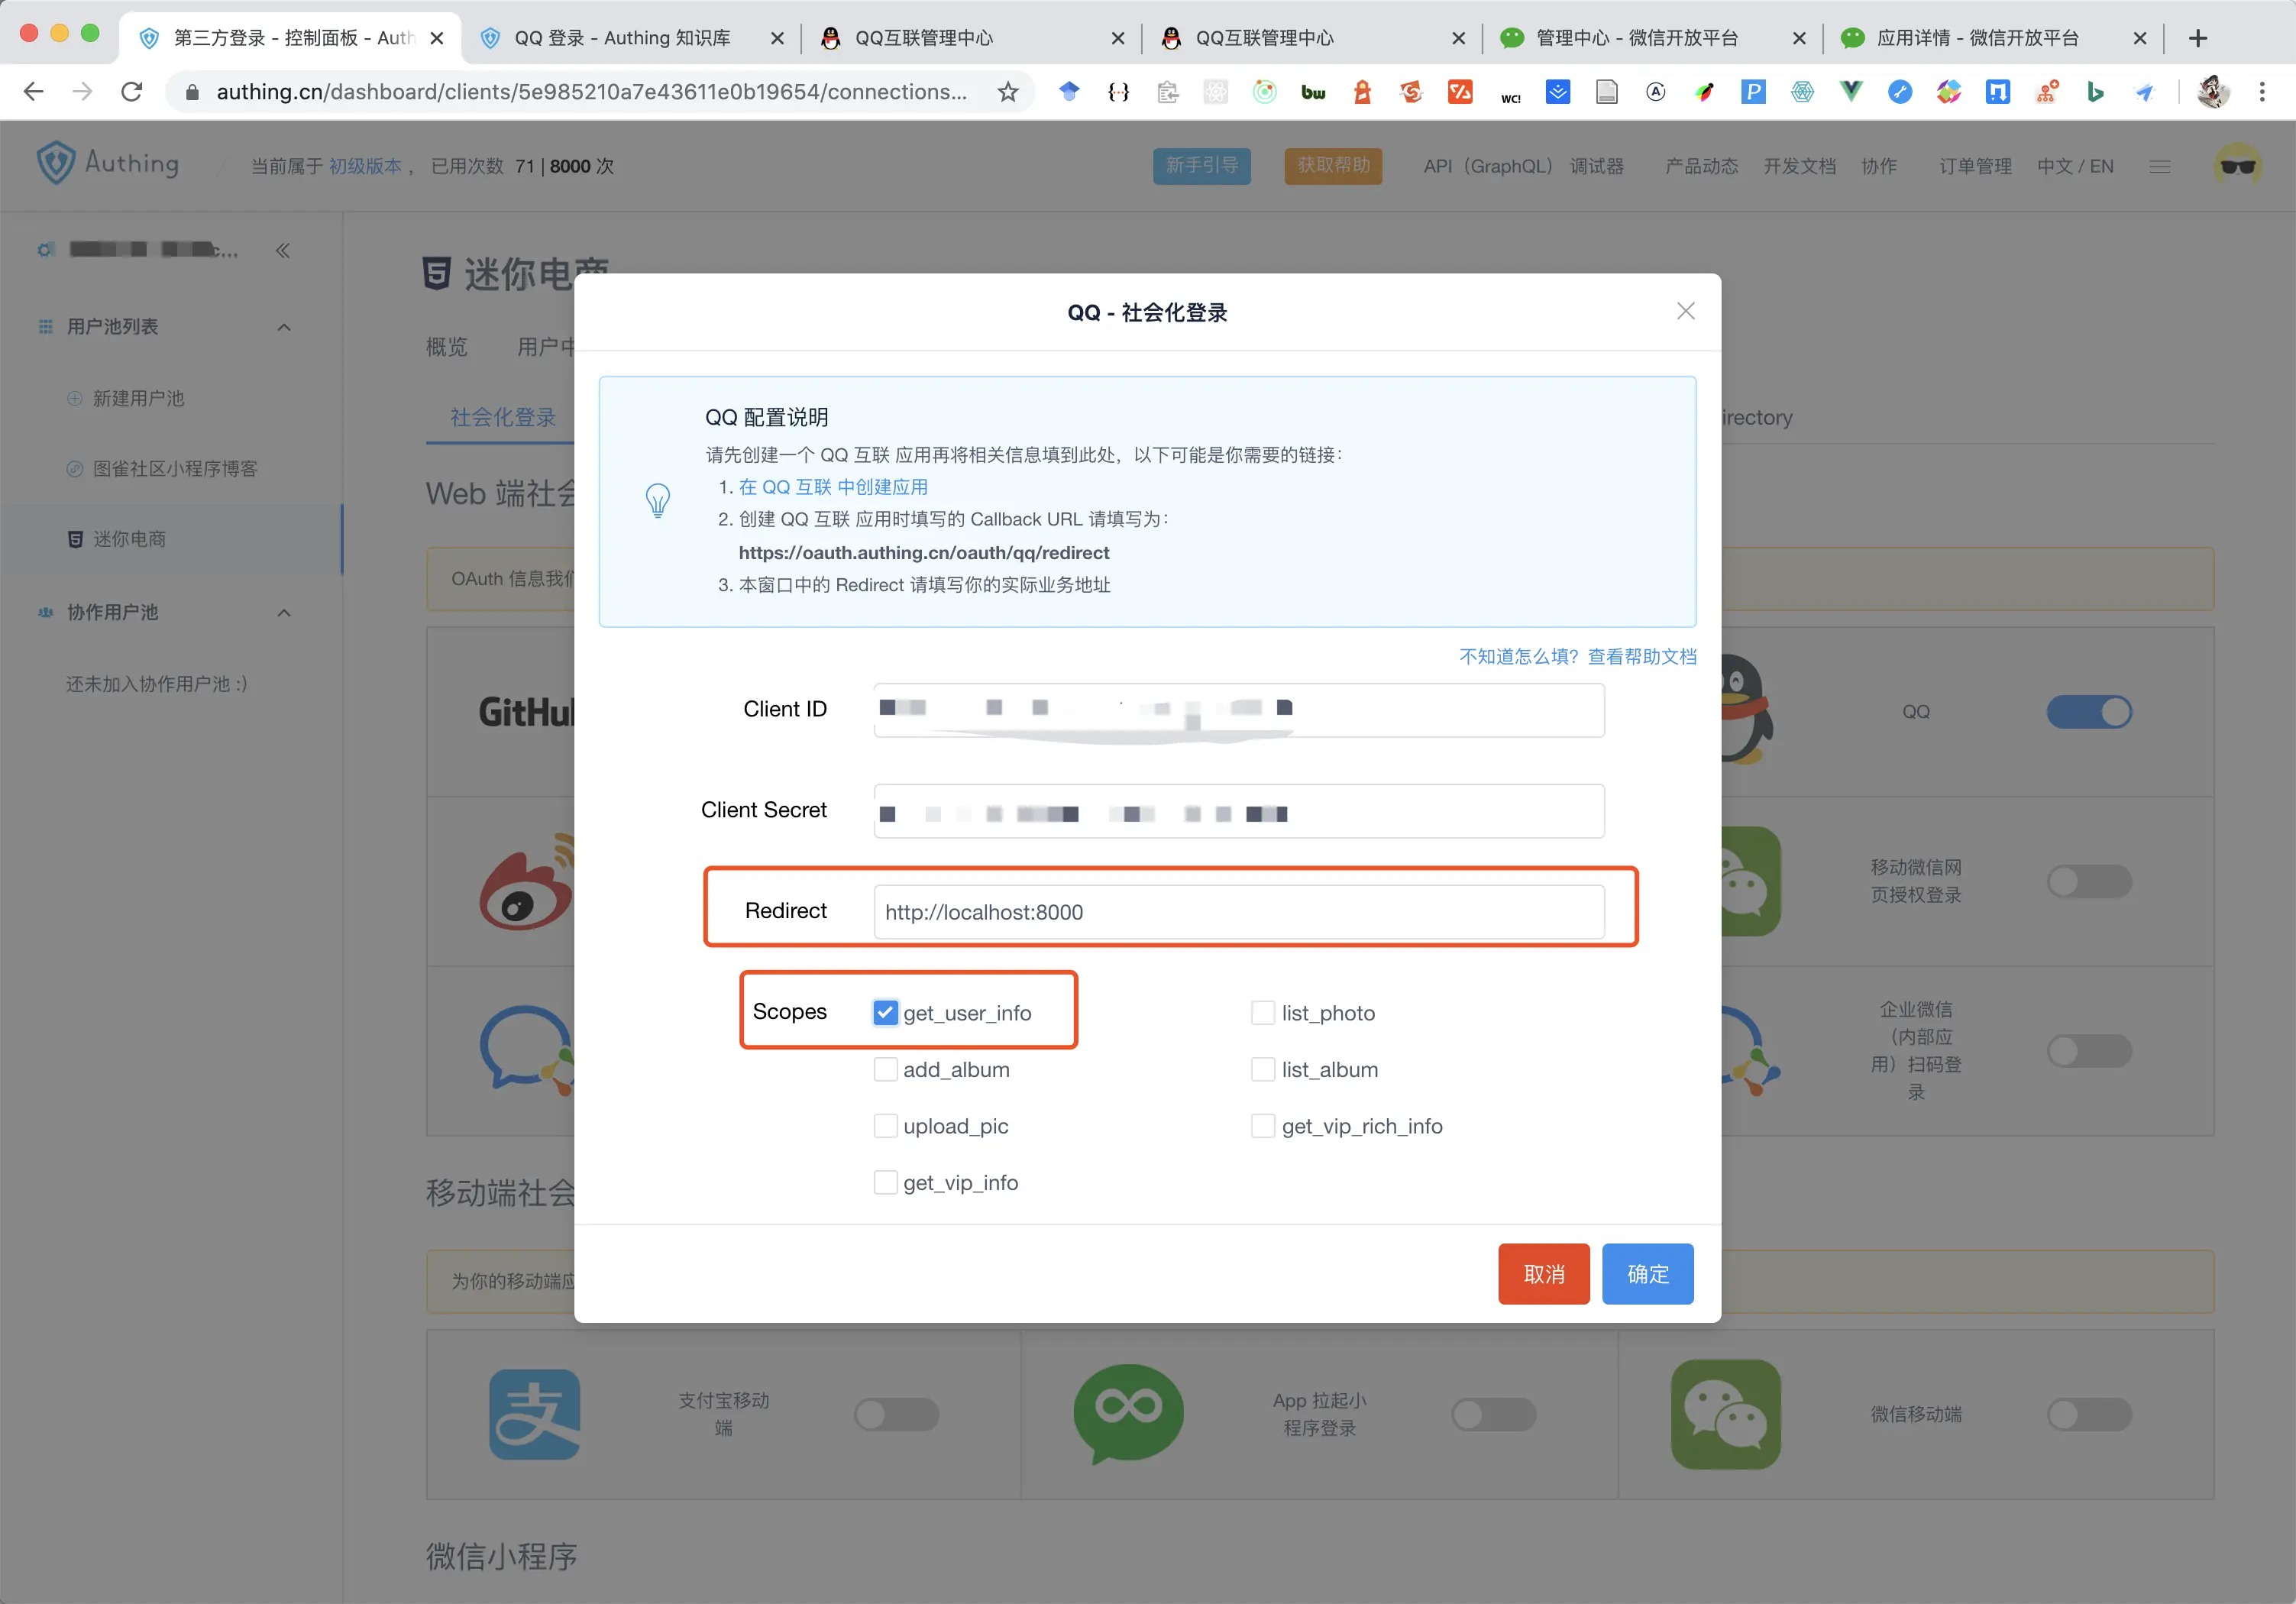Close the QQ social login dialog

1685,311
